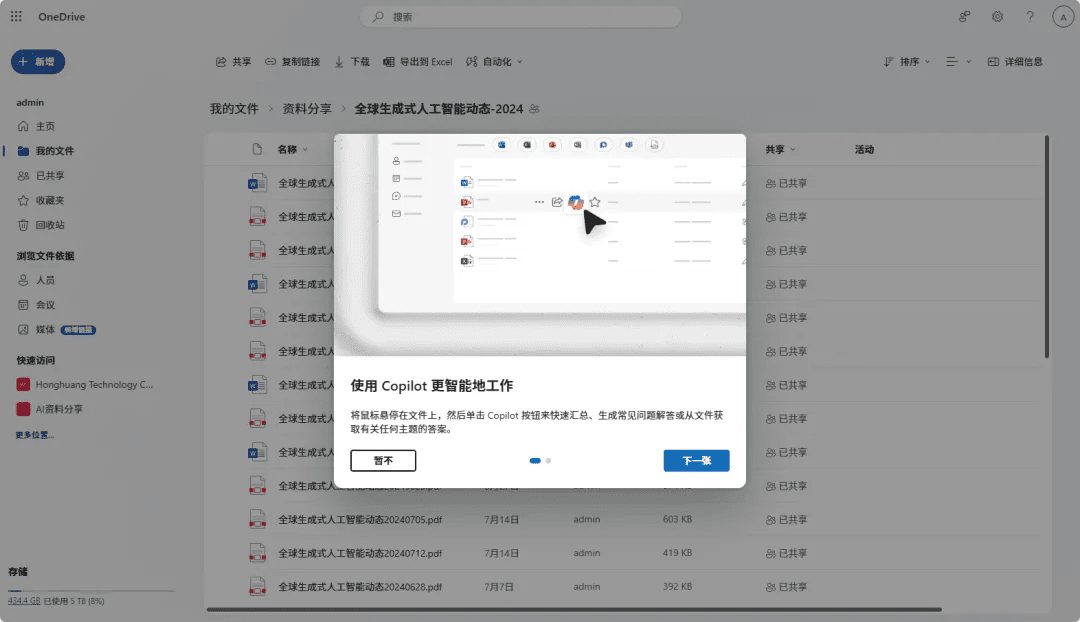Image resolution: width=1080 pixels, height=622 pixels.
Task: Select 我的文件 in the sidebar
Action: [45, 151]
